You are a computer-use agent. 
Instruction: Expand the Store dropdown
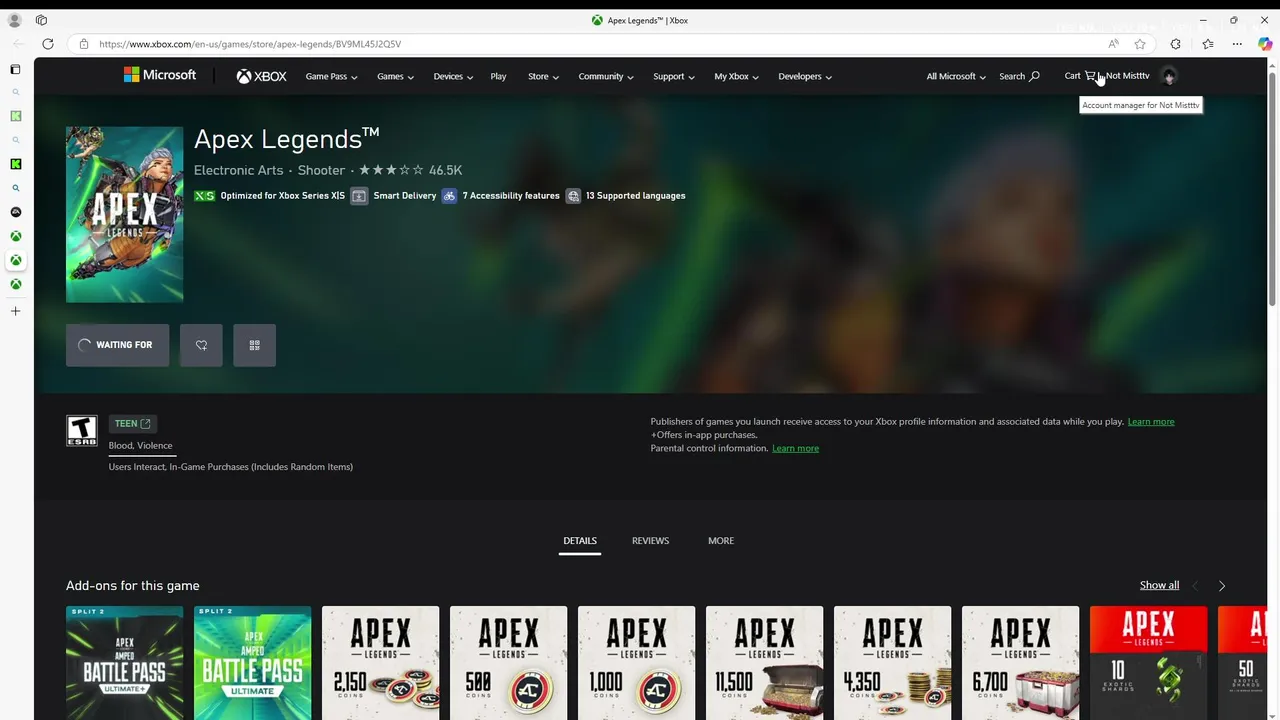point(543,76)
